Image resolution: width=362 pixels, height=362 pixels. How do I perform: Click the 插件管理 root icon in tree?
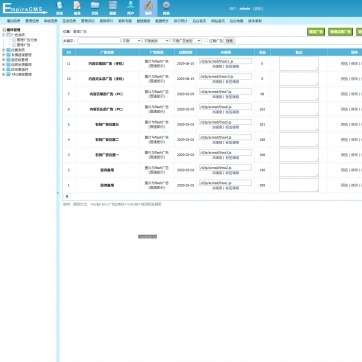(x=4, y=30)
